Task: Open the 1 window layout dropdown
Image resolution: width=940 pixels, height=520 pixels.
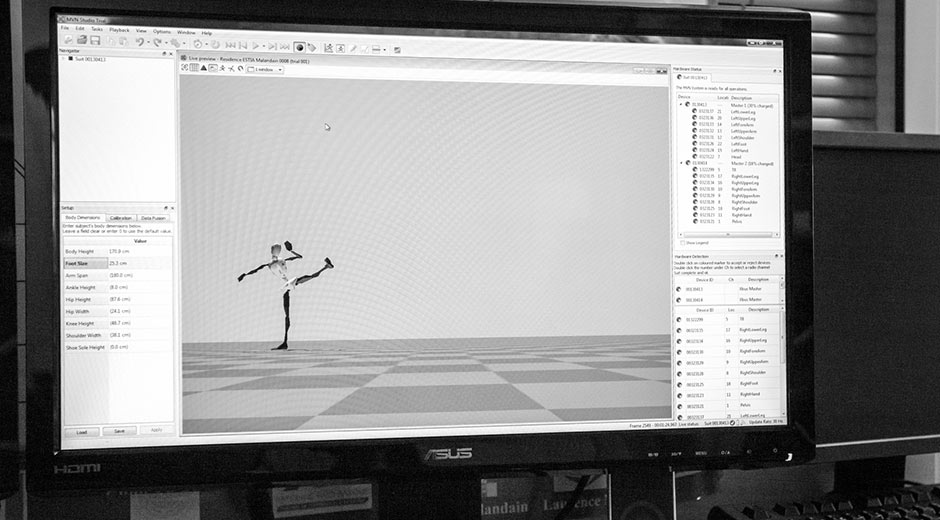Action: [x=267, y=70]
